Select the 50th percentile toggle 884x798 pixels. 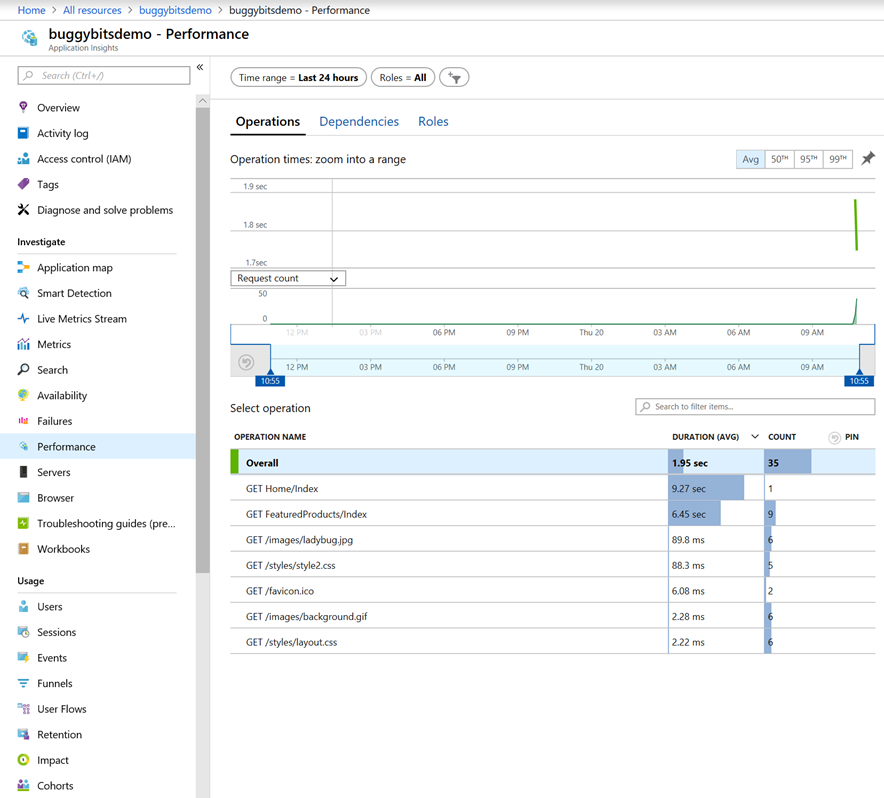(x=780, y=160)
